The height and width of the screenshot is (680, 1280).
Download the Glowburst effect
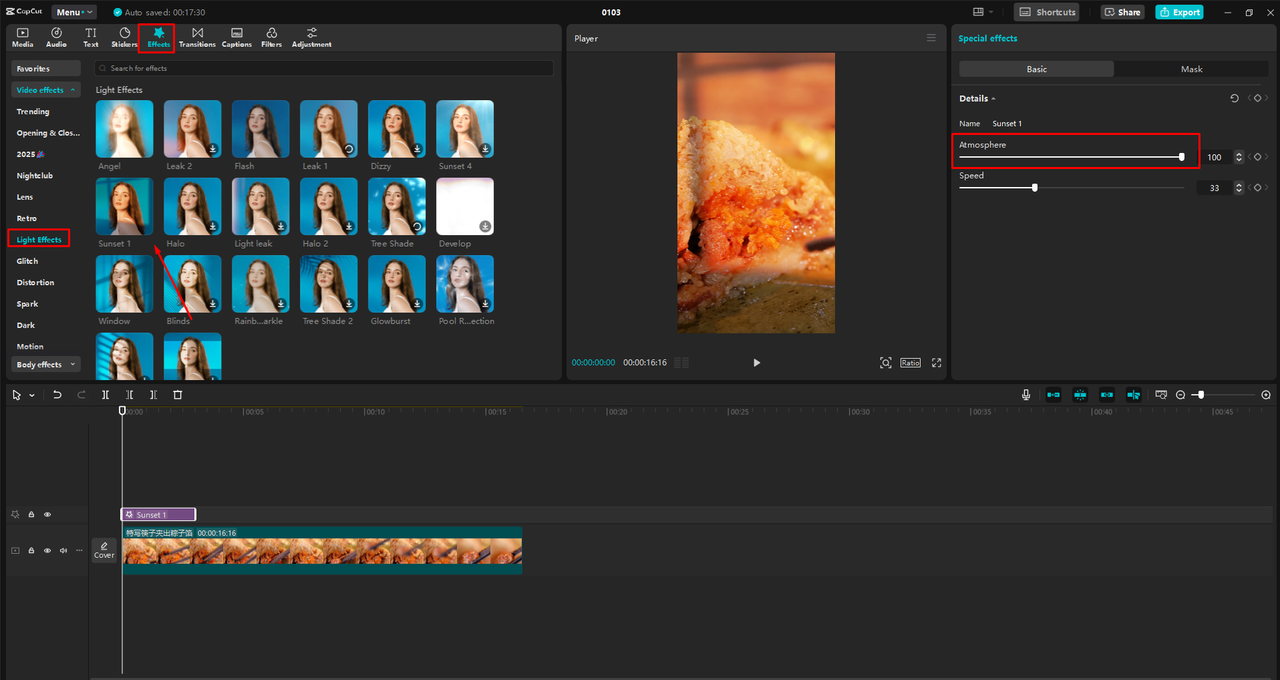coord(417,305)
